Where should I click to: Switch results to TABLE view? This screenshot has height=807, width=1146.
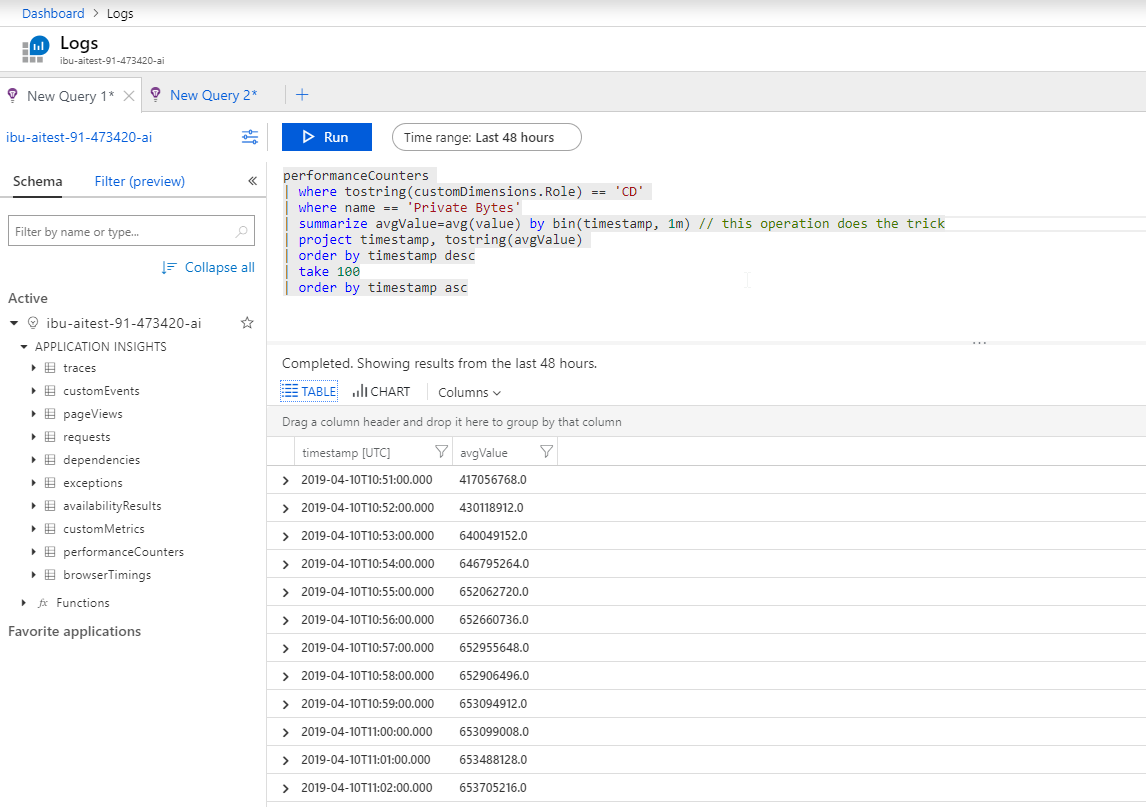tap(309, 391)
